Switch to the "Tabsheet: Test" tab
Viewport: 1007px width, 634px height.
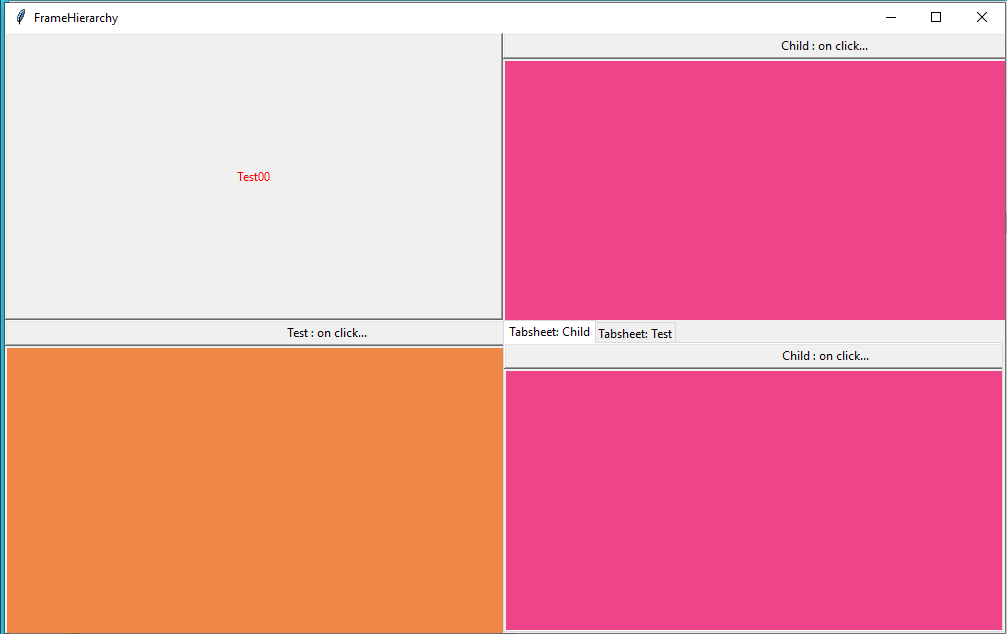(635, 333)
